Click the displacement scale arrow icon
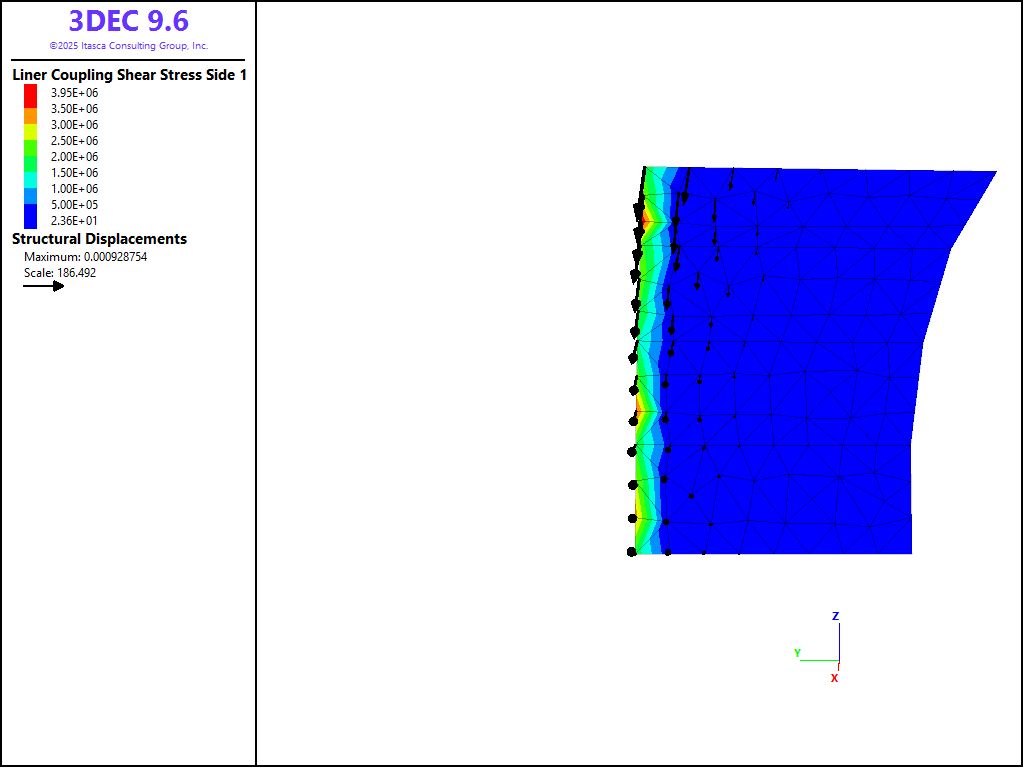The image size is (1024, 768). pos(44,286)
